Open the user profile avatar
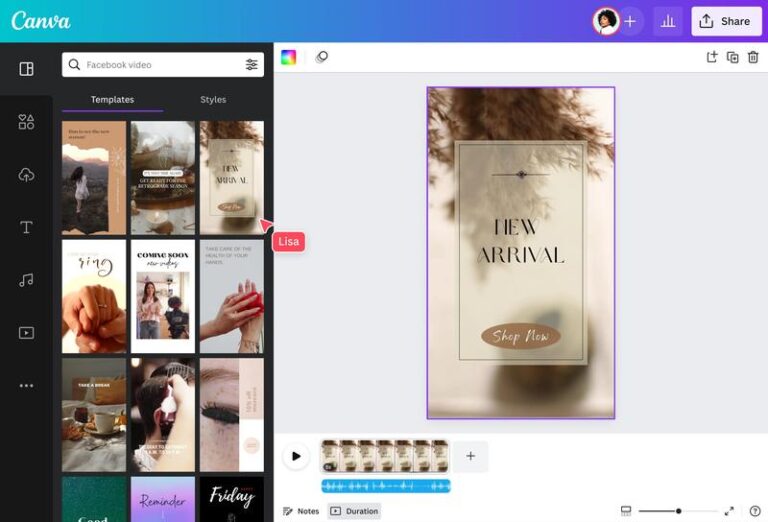This screenshot has height=522, width=768. point(606,22)
